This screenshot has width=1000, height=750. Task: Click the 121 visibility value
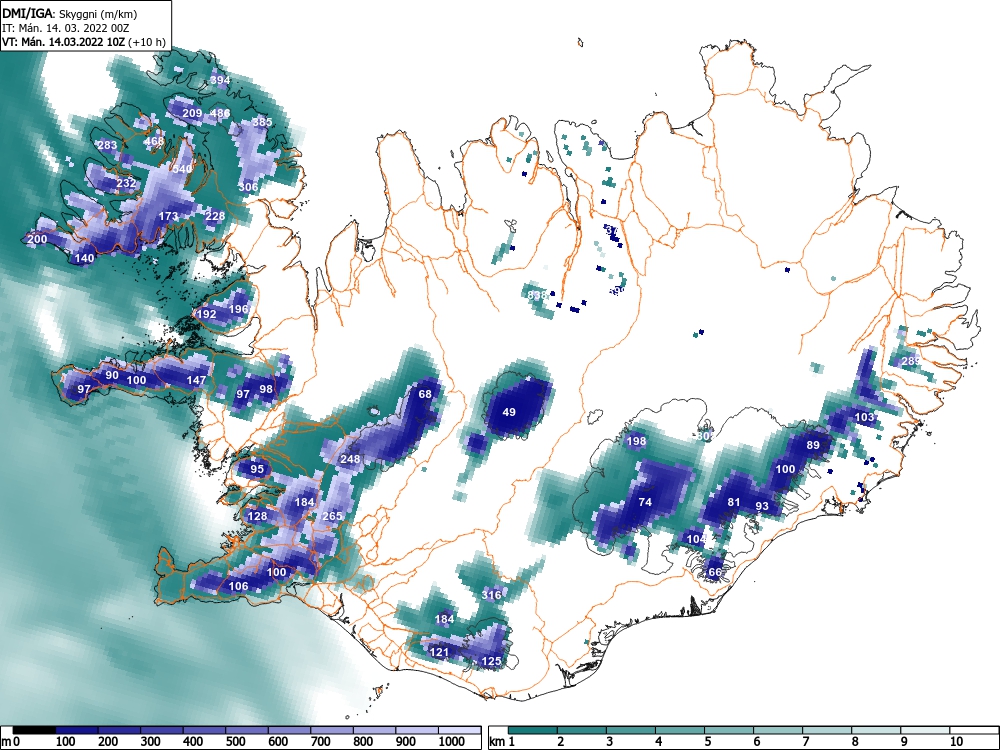click(x=439, y=652)
